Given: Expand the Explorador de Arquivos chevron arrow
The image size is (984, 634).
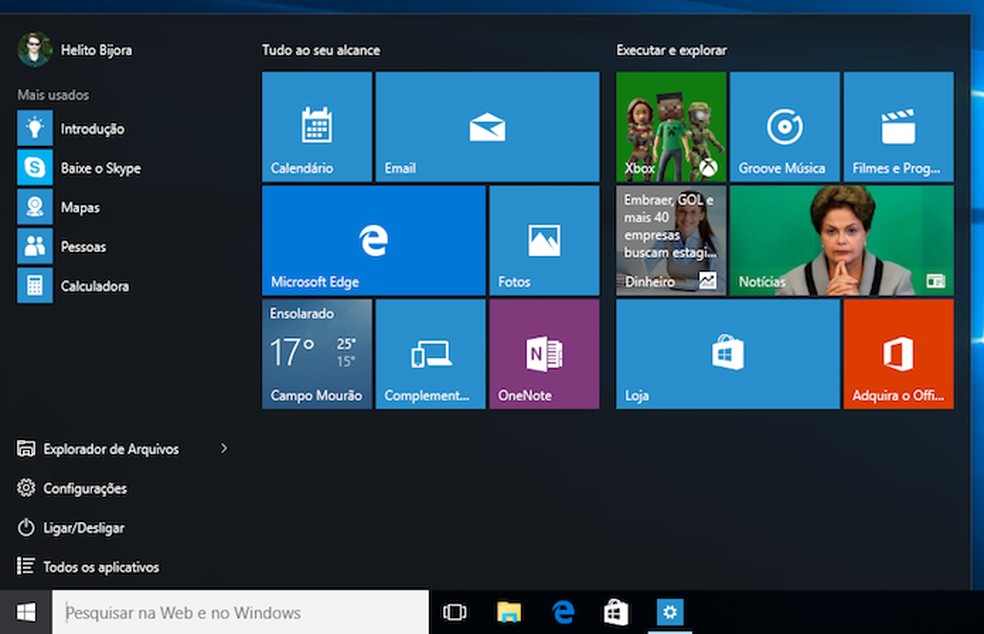Looking at the screenshot, I should [x=224, y=449].
